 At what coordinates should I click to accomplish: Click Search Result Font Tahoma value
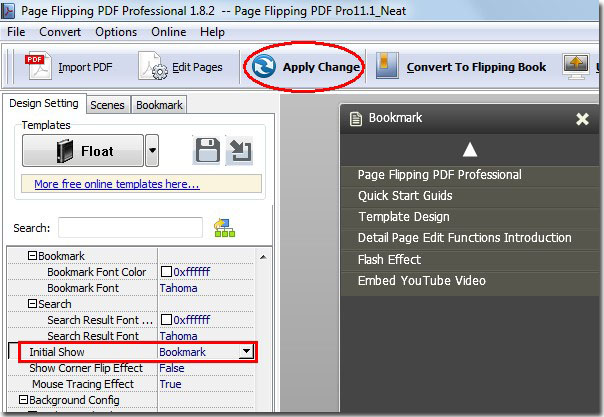click(178, 336)
